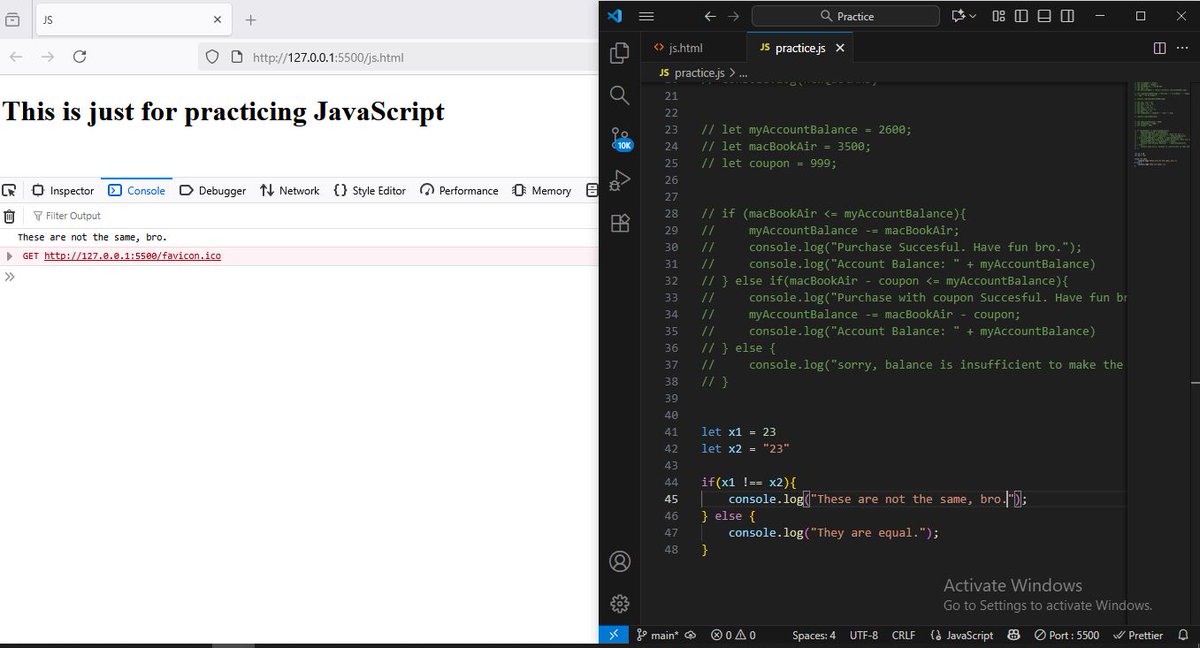Image resolution: width=1200 pixels, height=648 pixels.
Task: Click line number 44 in the gutter
Action: (x=671, y=482)
